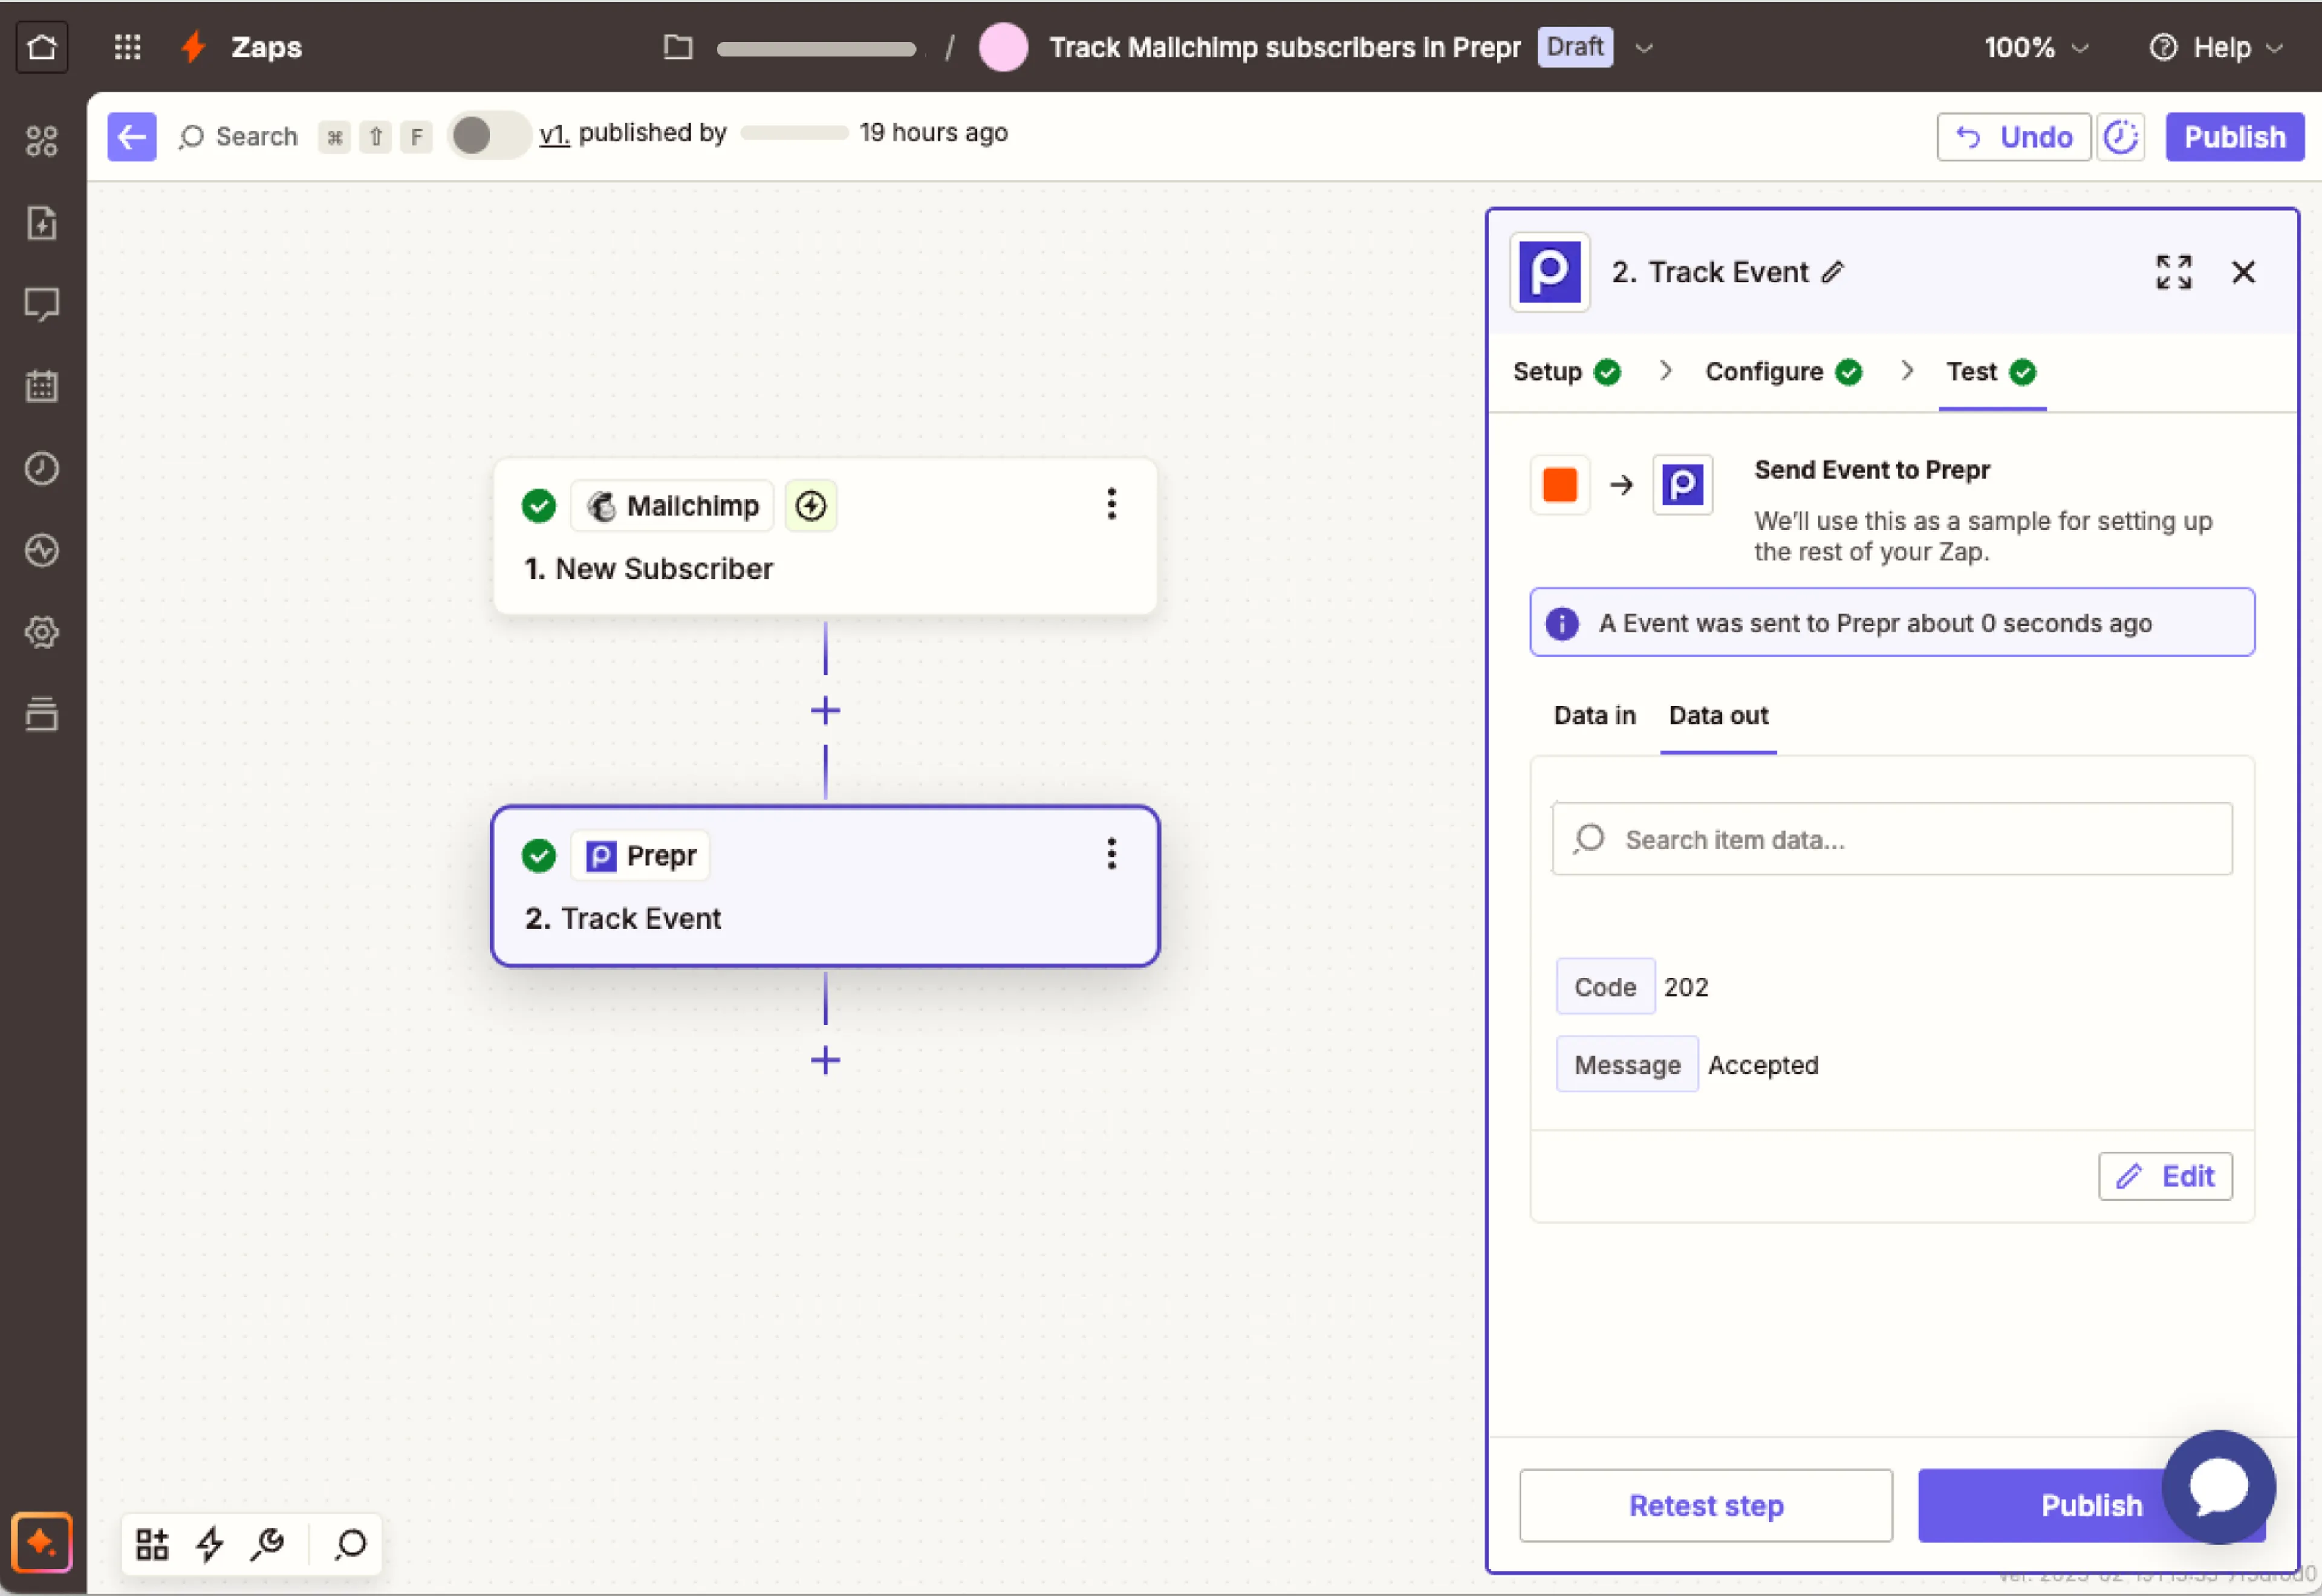
Task: Open the sidebar comments icon
Action: pos(42,304)
